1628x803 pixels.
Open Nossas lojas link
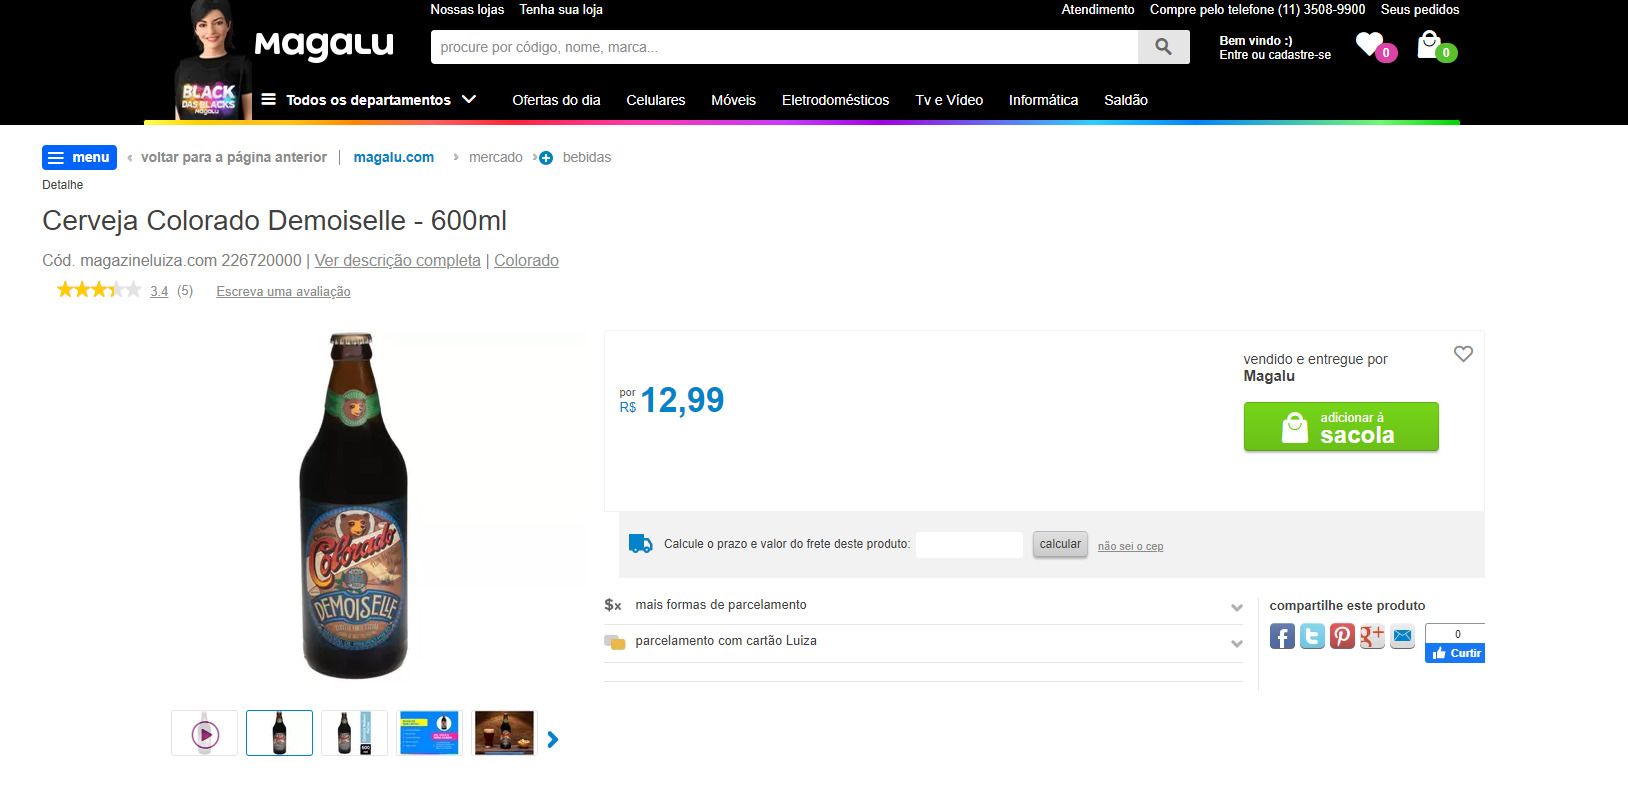coord(467,10)
